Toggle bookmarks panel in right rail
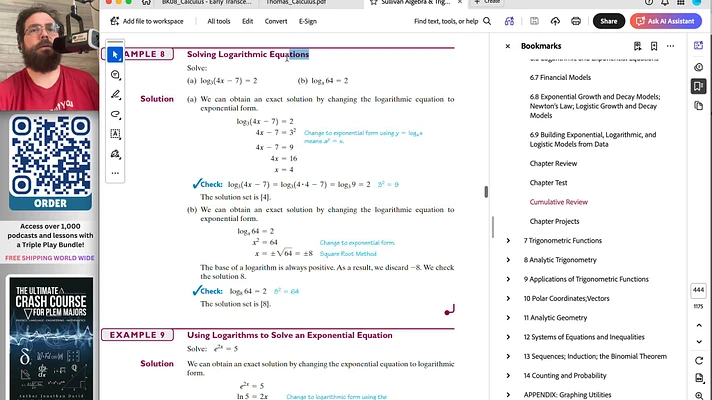This screenshot has height=400, width=712. (x=698, y=86)
